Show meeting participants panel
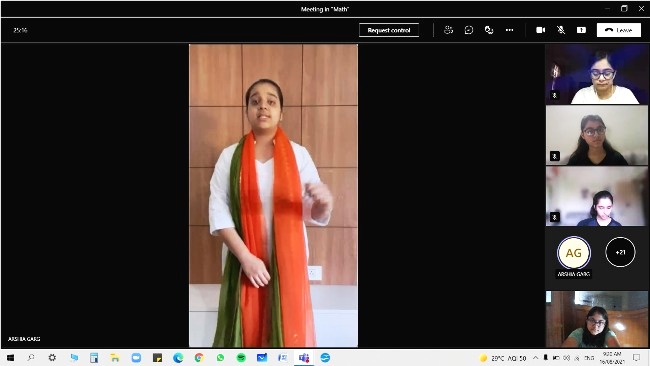 click(x=448, y=30)
